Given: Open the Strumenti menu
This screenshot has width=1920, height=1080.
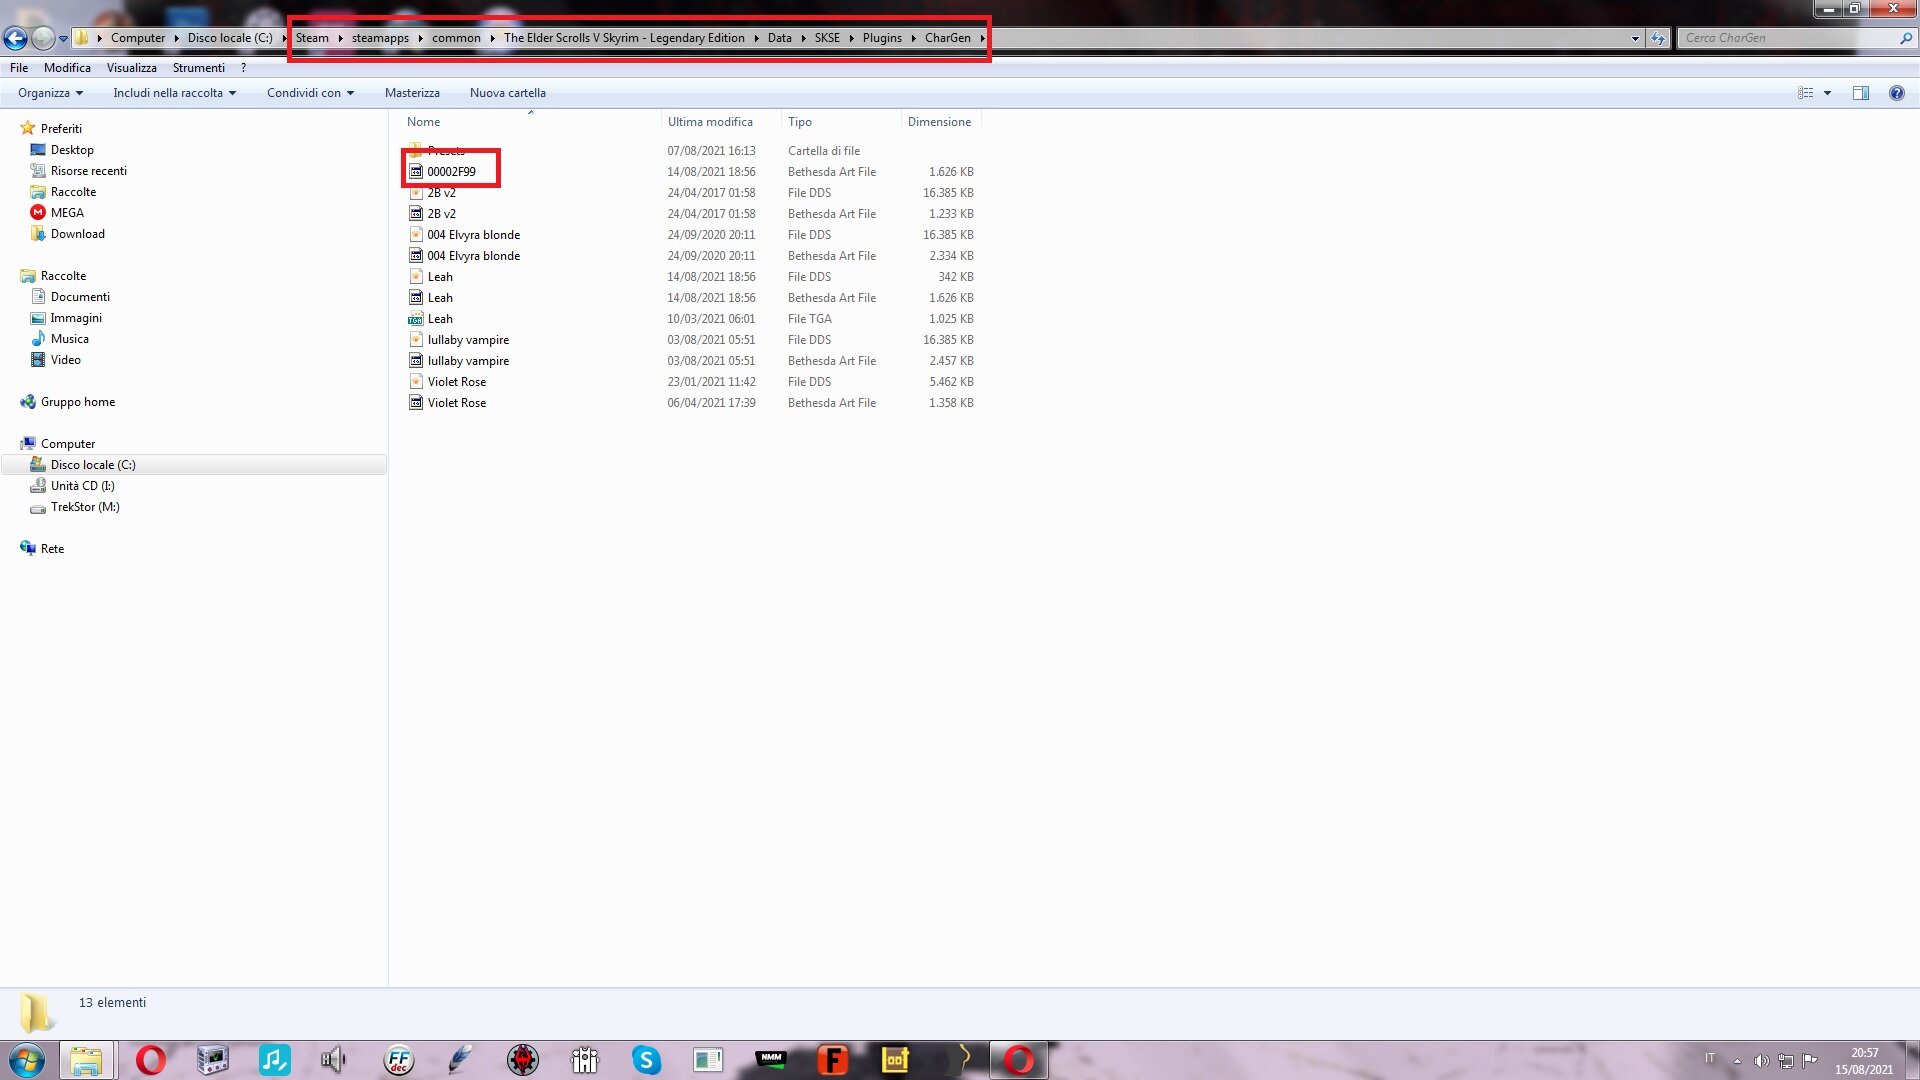Looking at the screenshot, I should [x=198, y=68].
